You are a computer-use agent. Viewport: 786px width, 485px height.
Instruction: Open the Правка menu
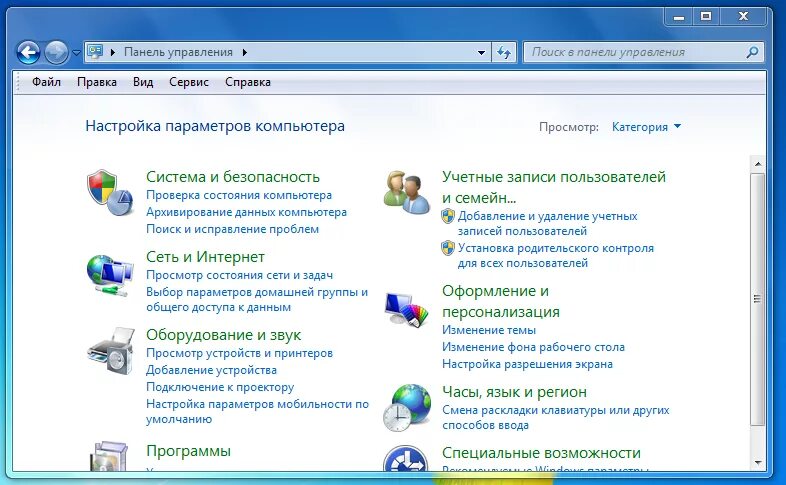[97, 82]
